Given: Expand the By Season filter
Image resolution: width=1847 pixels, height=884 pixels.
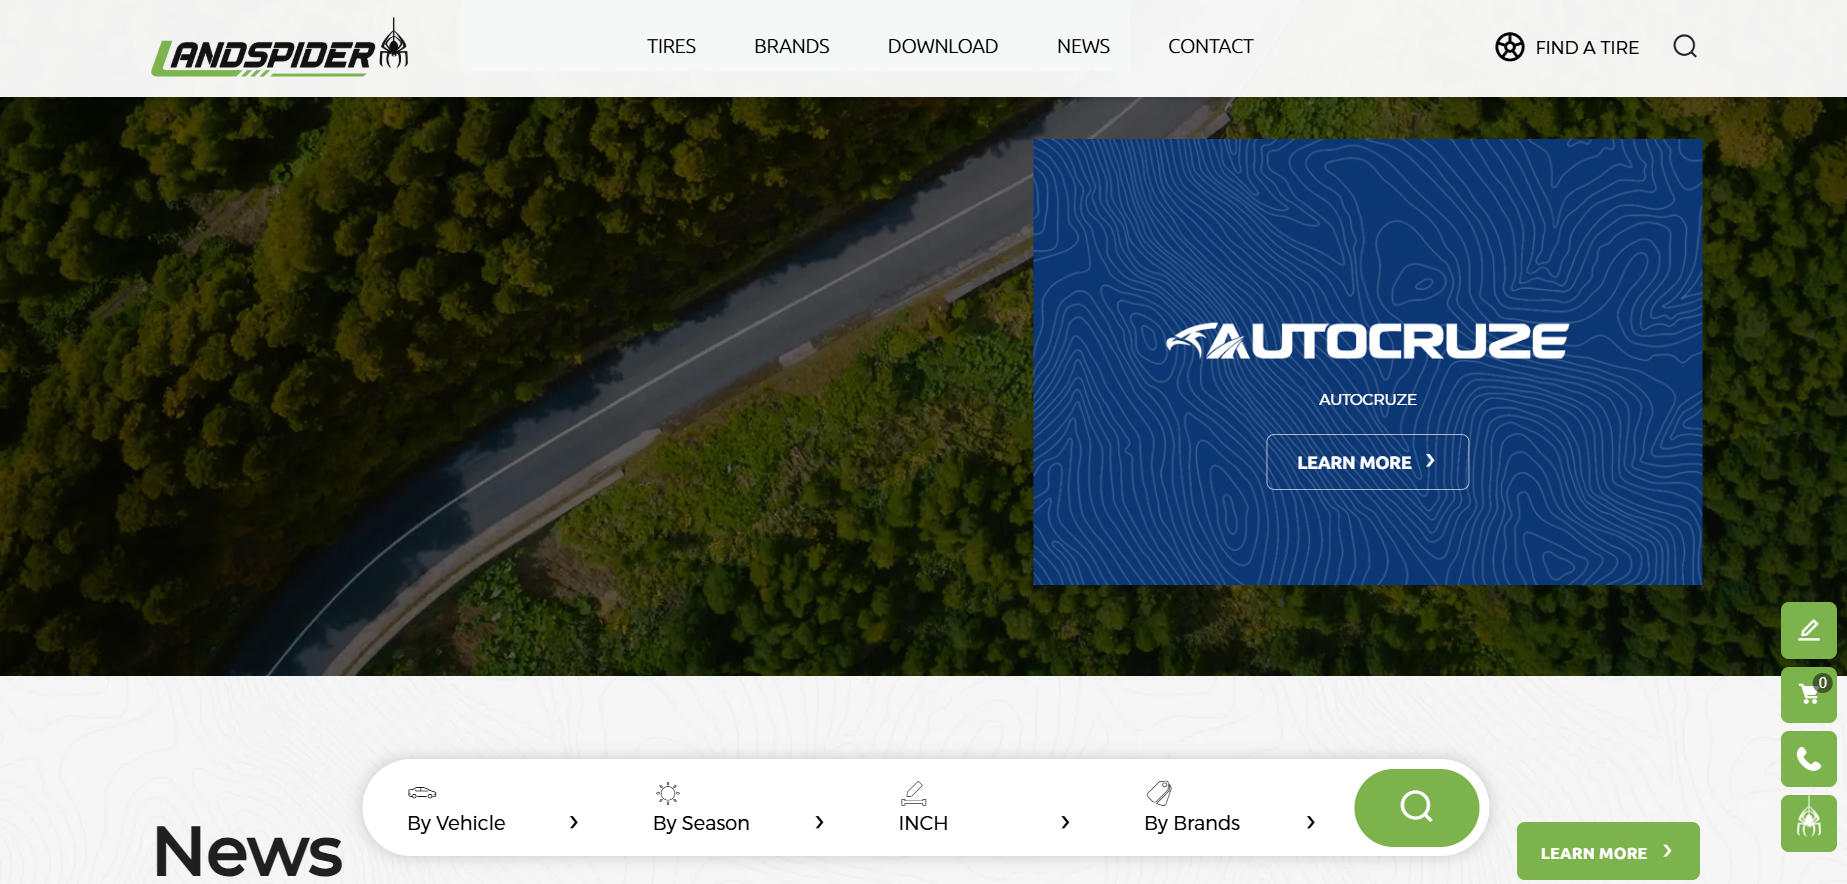Looking at the screenshot, I should click(738, 822).
